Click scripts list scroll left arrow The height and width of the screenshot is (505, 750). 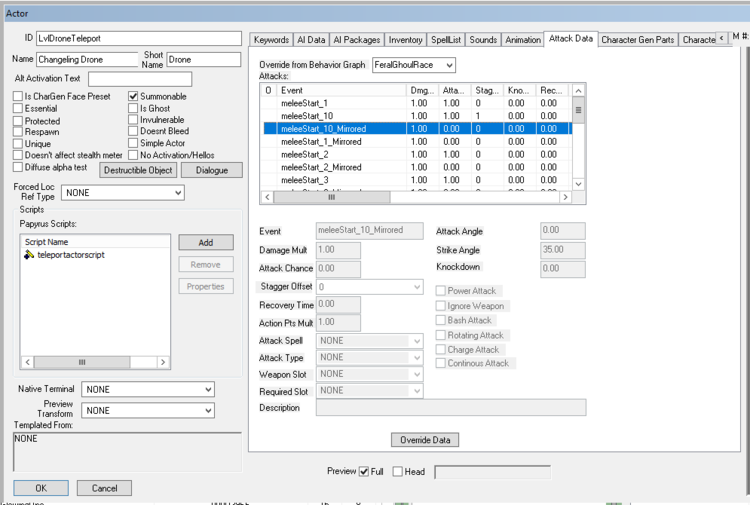pos(28,362)
